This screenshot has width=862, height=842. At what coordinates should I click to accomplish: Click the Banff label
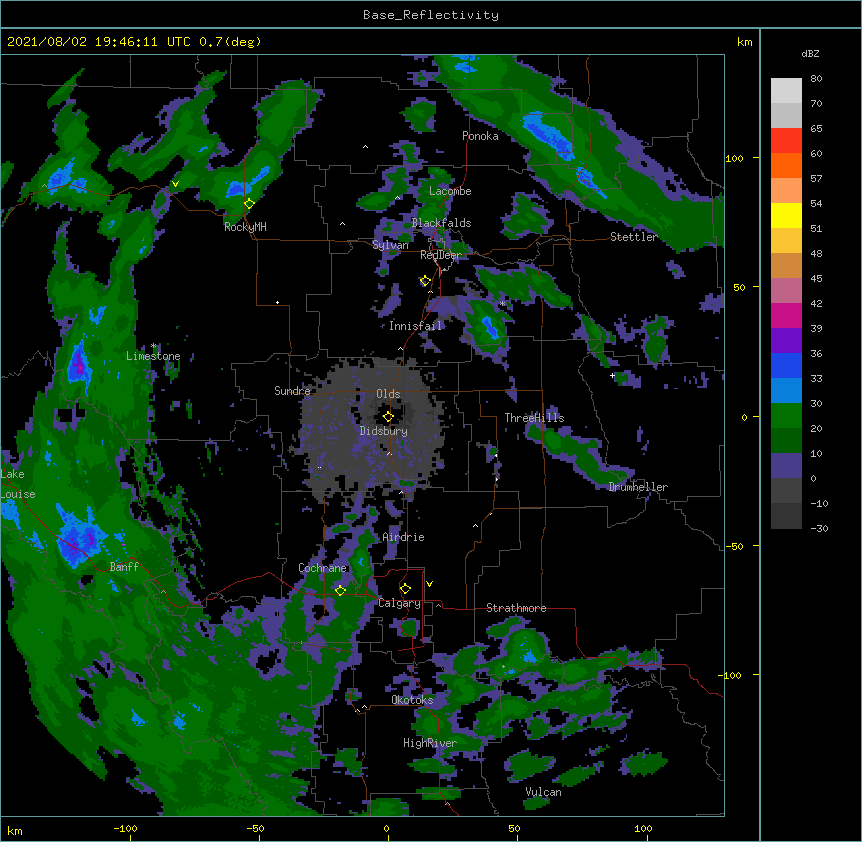click(124, 567)
